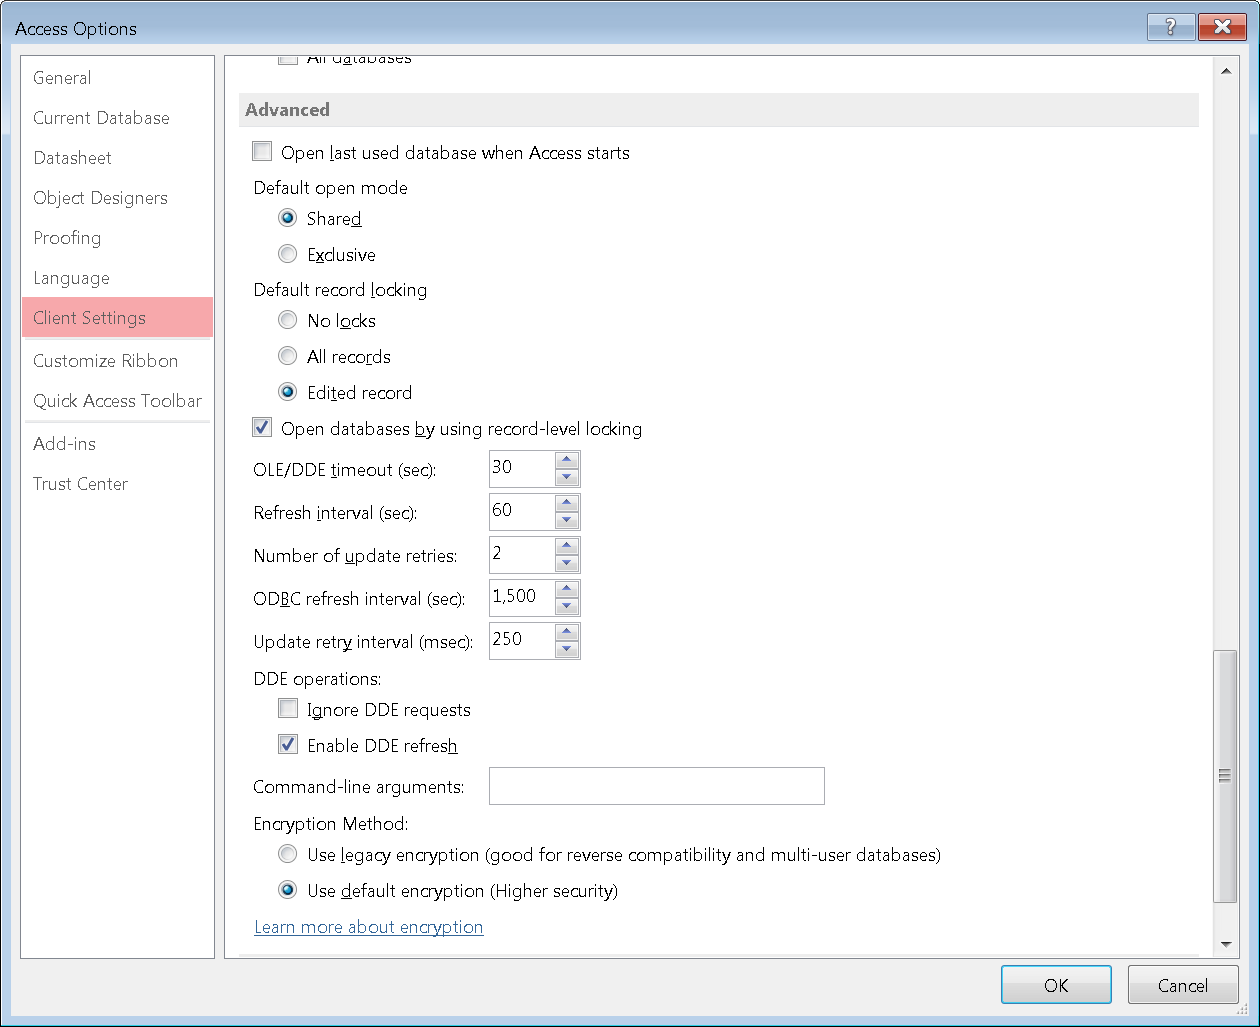Click the OLE/DDE timeout value field
1260x1027 pixels.
click(522, 468)
